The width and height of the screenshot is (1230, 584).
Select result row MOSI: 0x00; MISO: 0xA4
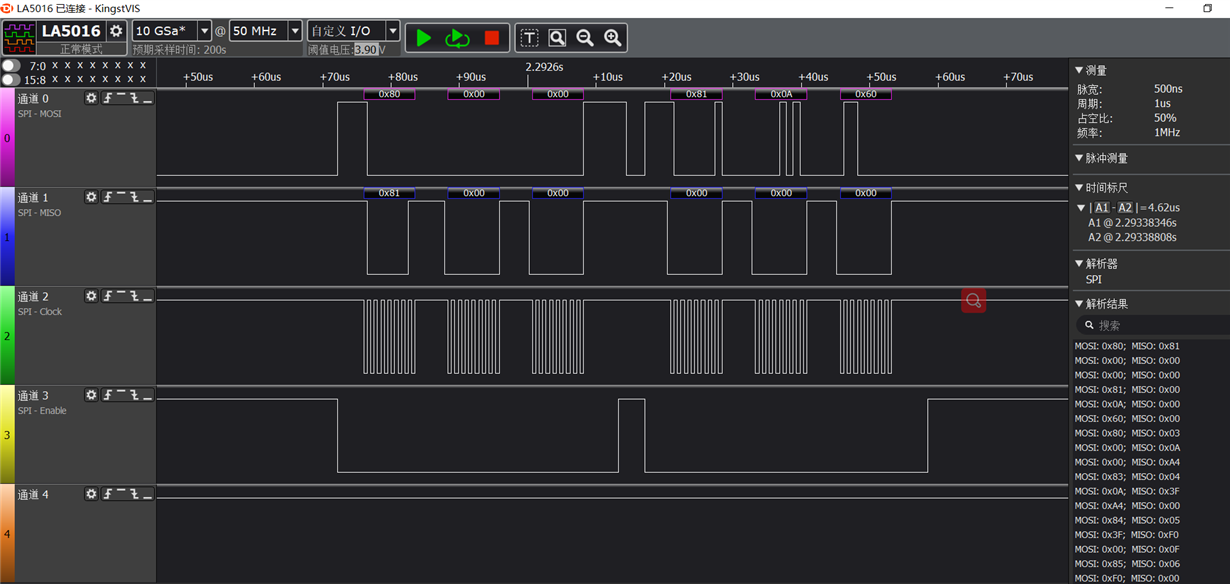coord(1127,462)
